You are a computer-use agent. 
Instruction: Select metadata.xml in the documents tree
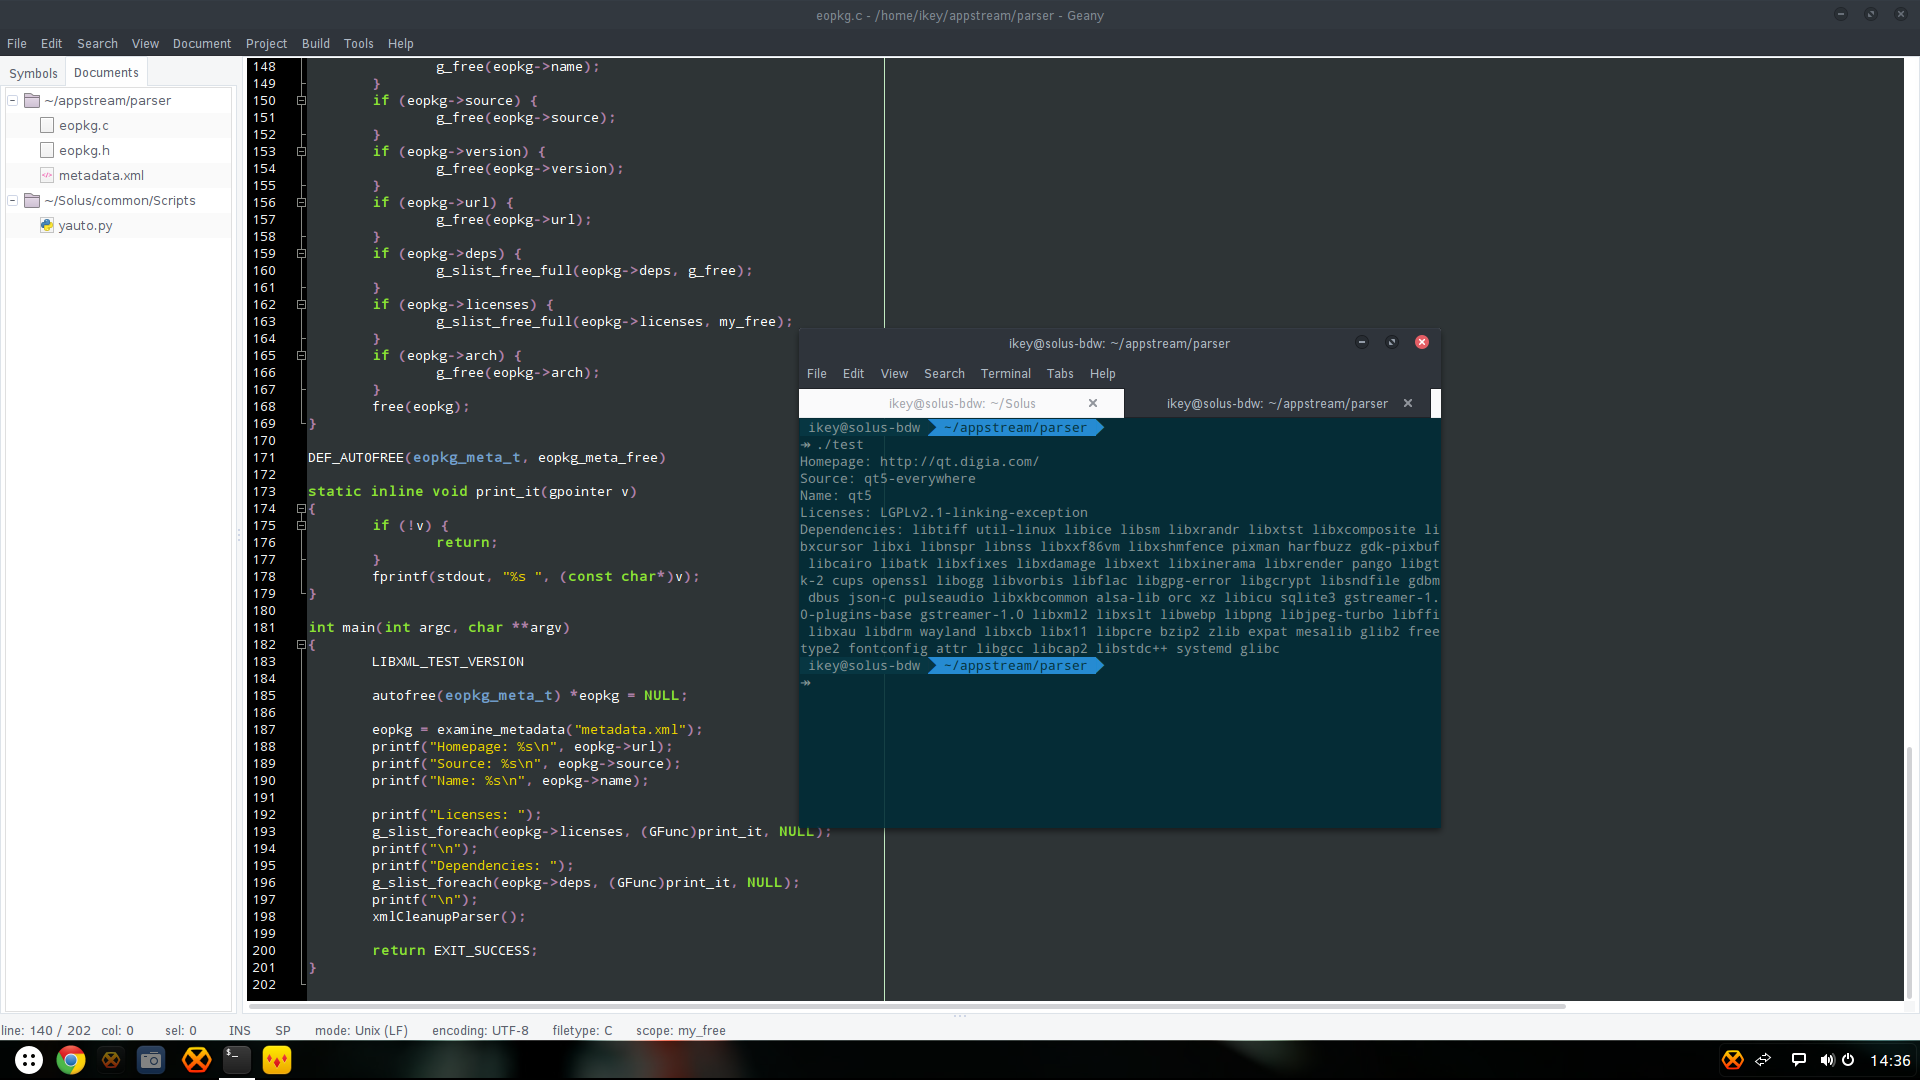(101, 175)
